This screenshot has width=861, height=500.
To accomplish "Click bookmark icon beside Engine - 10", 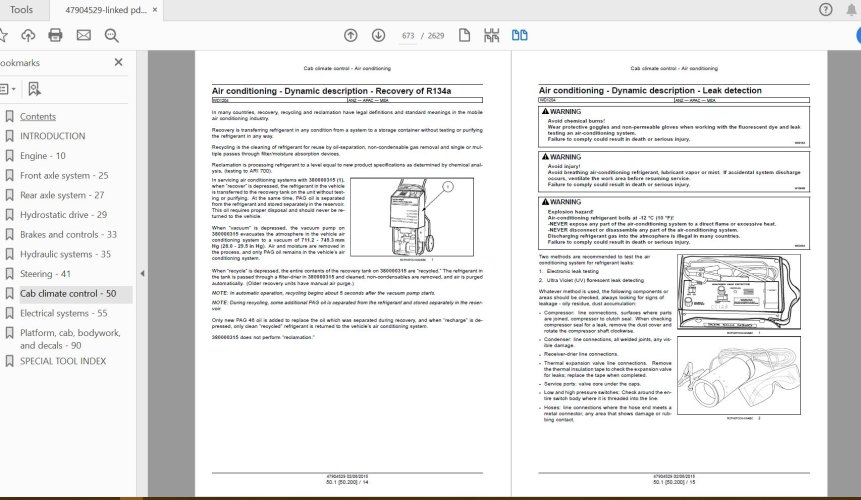I will [x=9, y=156].
